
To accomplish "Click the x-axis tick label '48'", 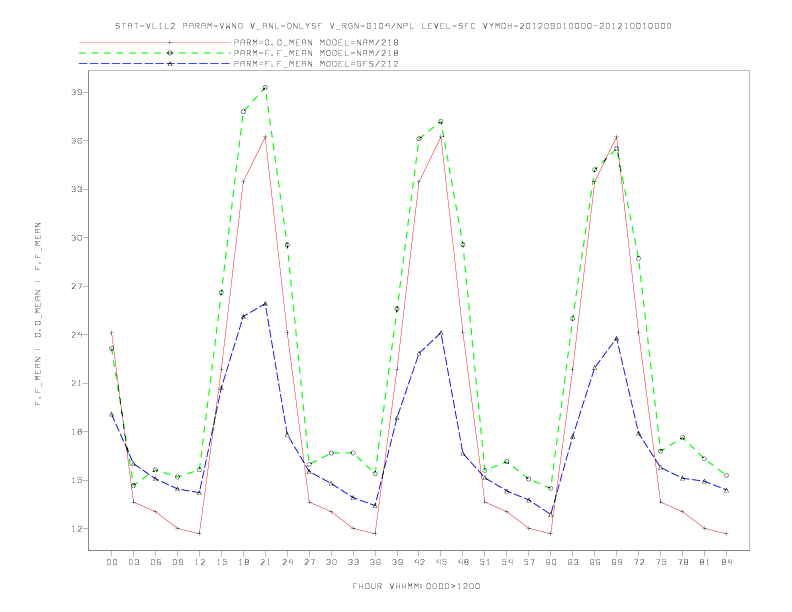I will (463, 562).
